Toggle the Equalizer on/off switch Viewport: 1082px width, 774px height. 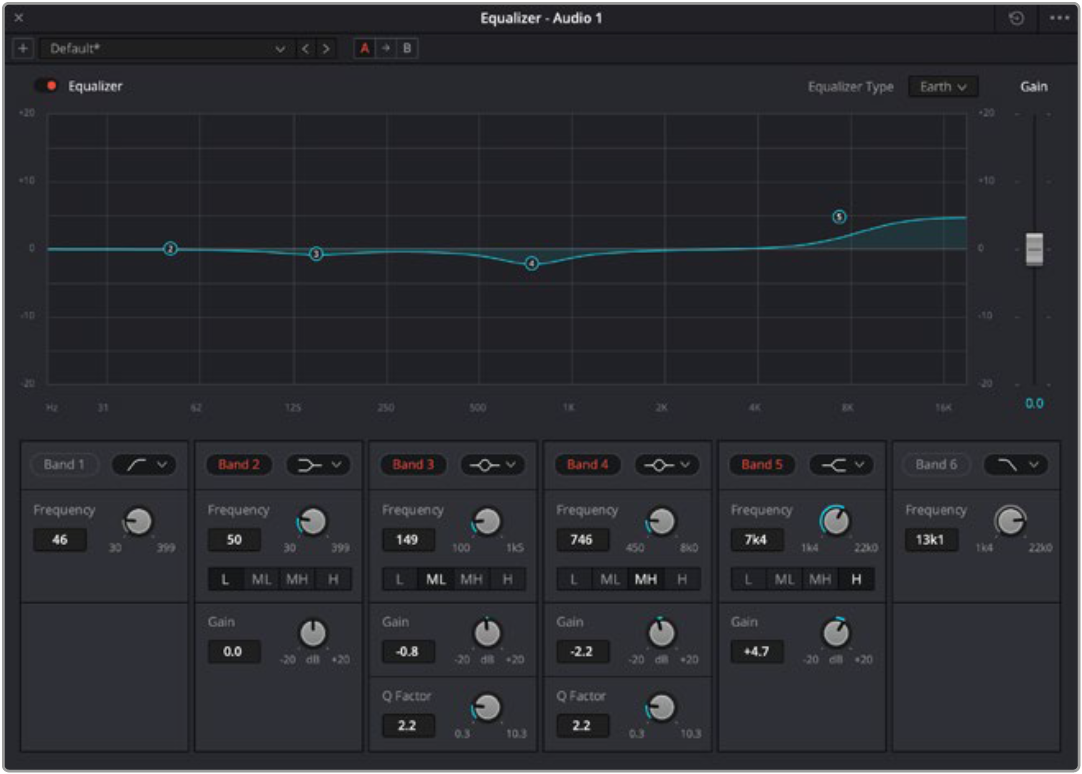pos(47,86)
